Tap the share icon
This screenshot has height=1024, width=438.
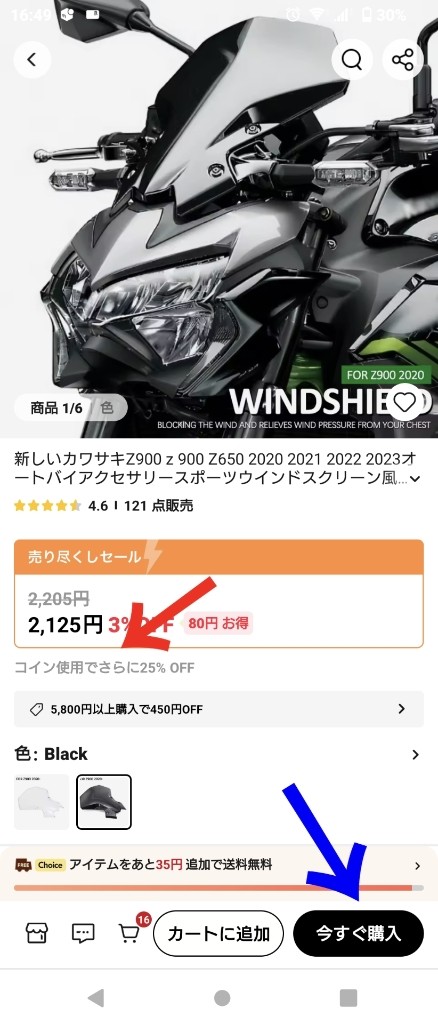(x=403, y=60)
